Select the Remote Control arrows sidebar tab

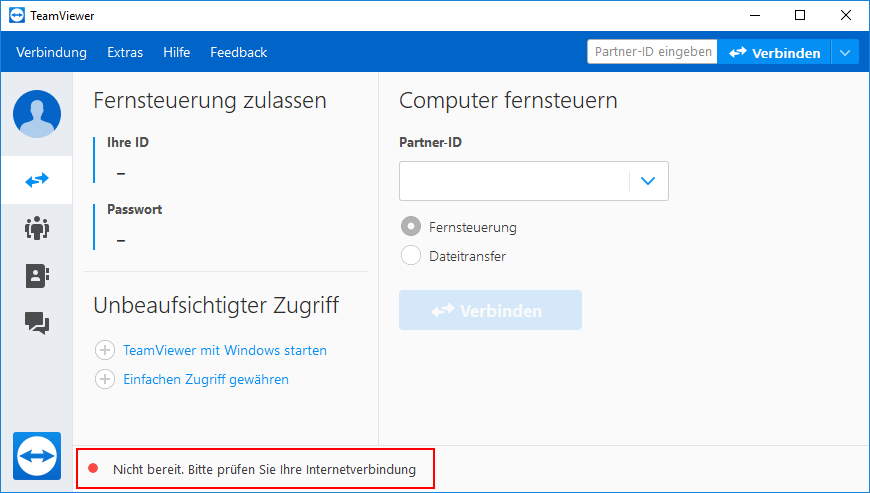(37, 180)
